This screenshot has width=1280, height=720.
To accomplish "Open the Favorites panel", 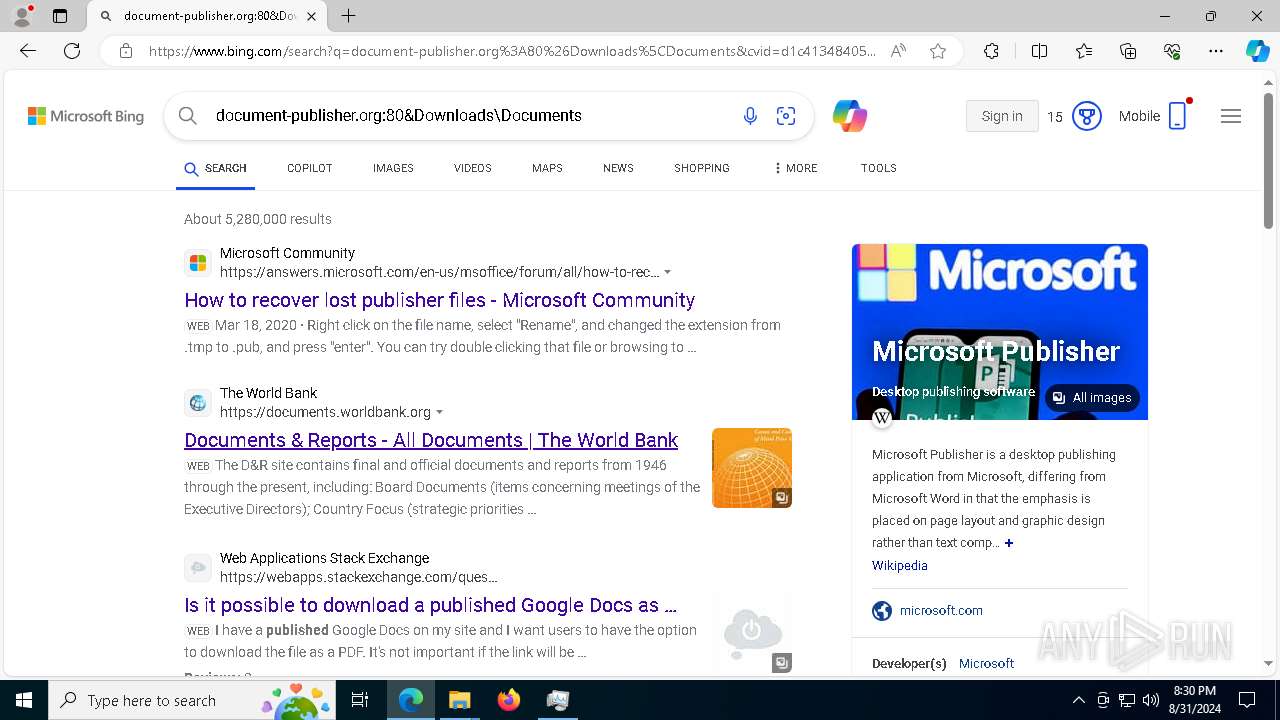I will tap(1084, 51).
